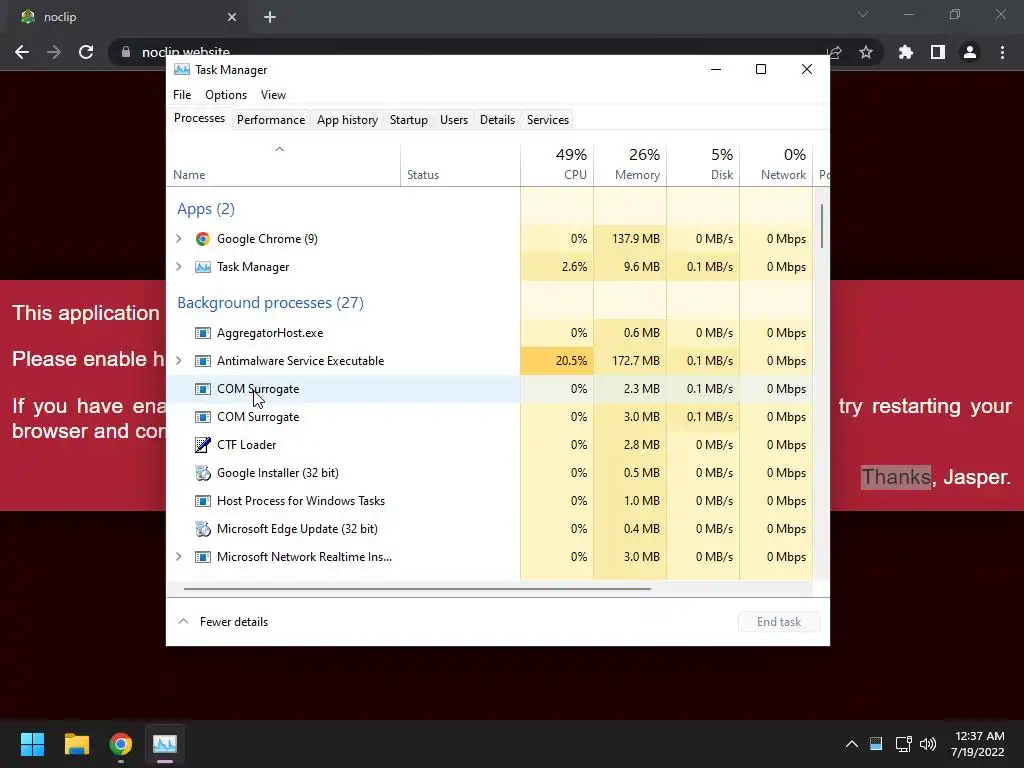Click the taskbar clock showing 12:37 AM
This screenshot has width=1024, height=768.
977,744
